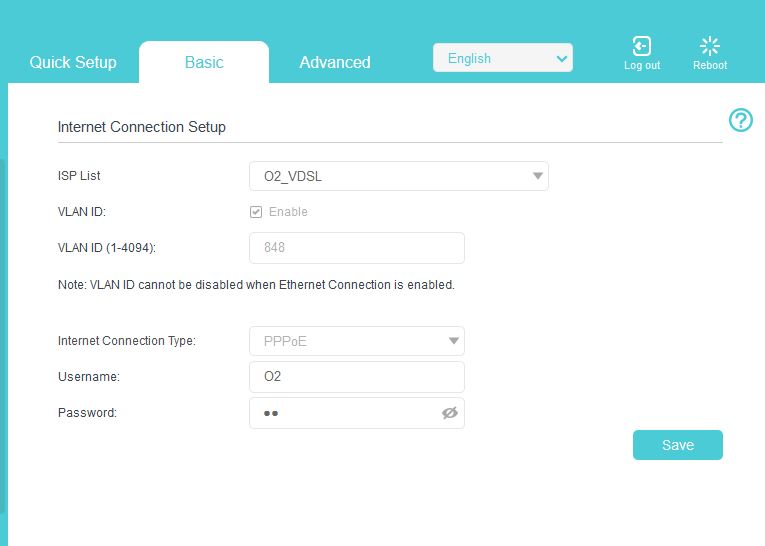Open help via the question mark icon
765x546 pixels.
(741, 121)
